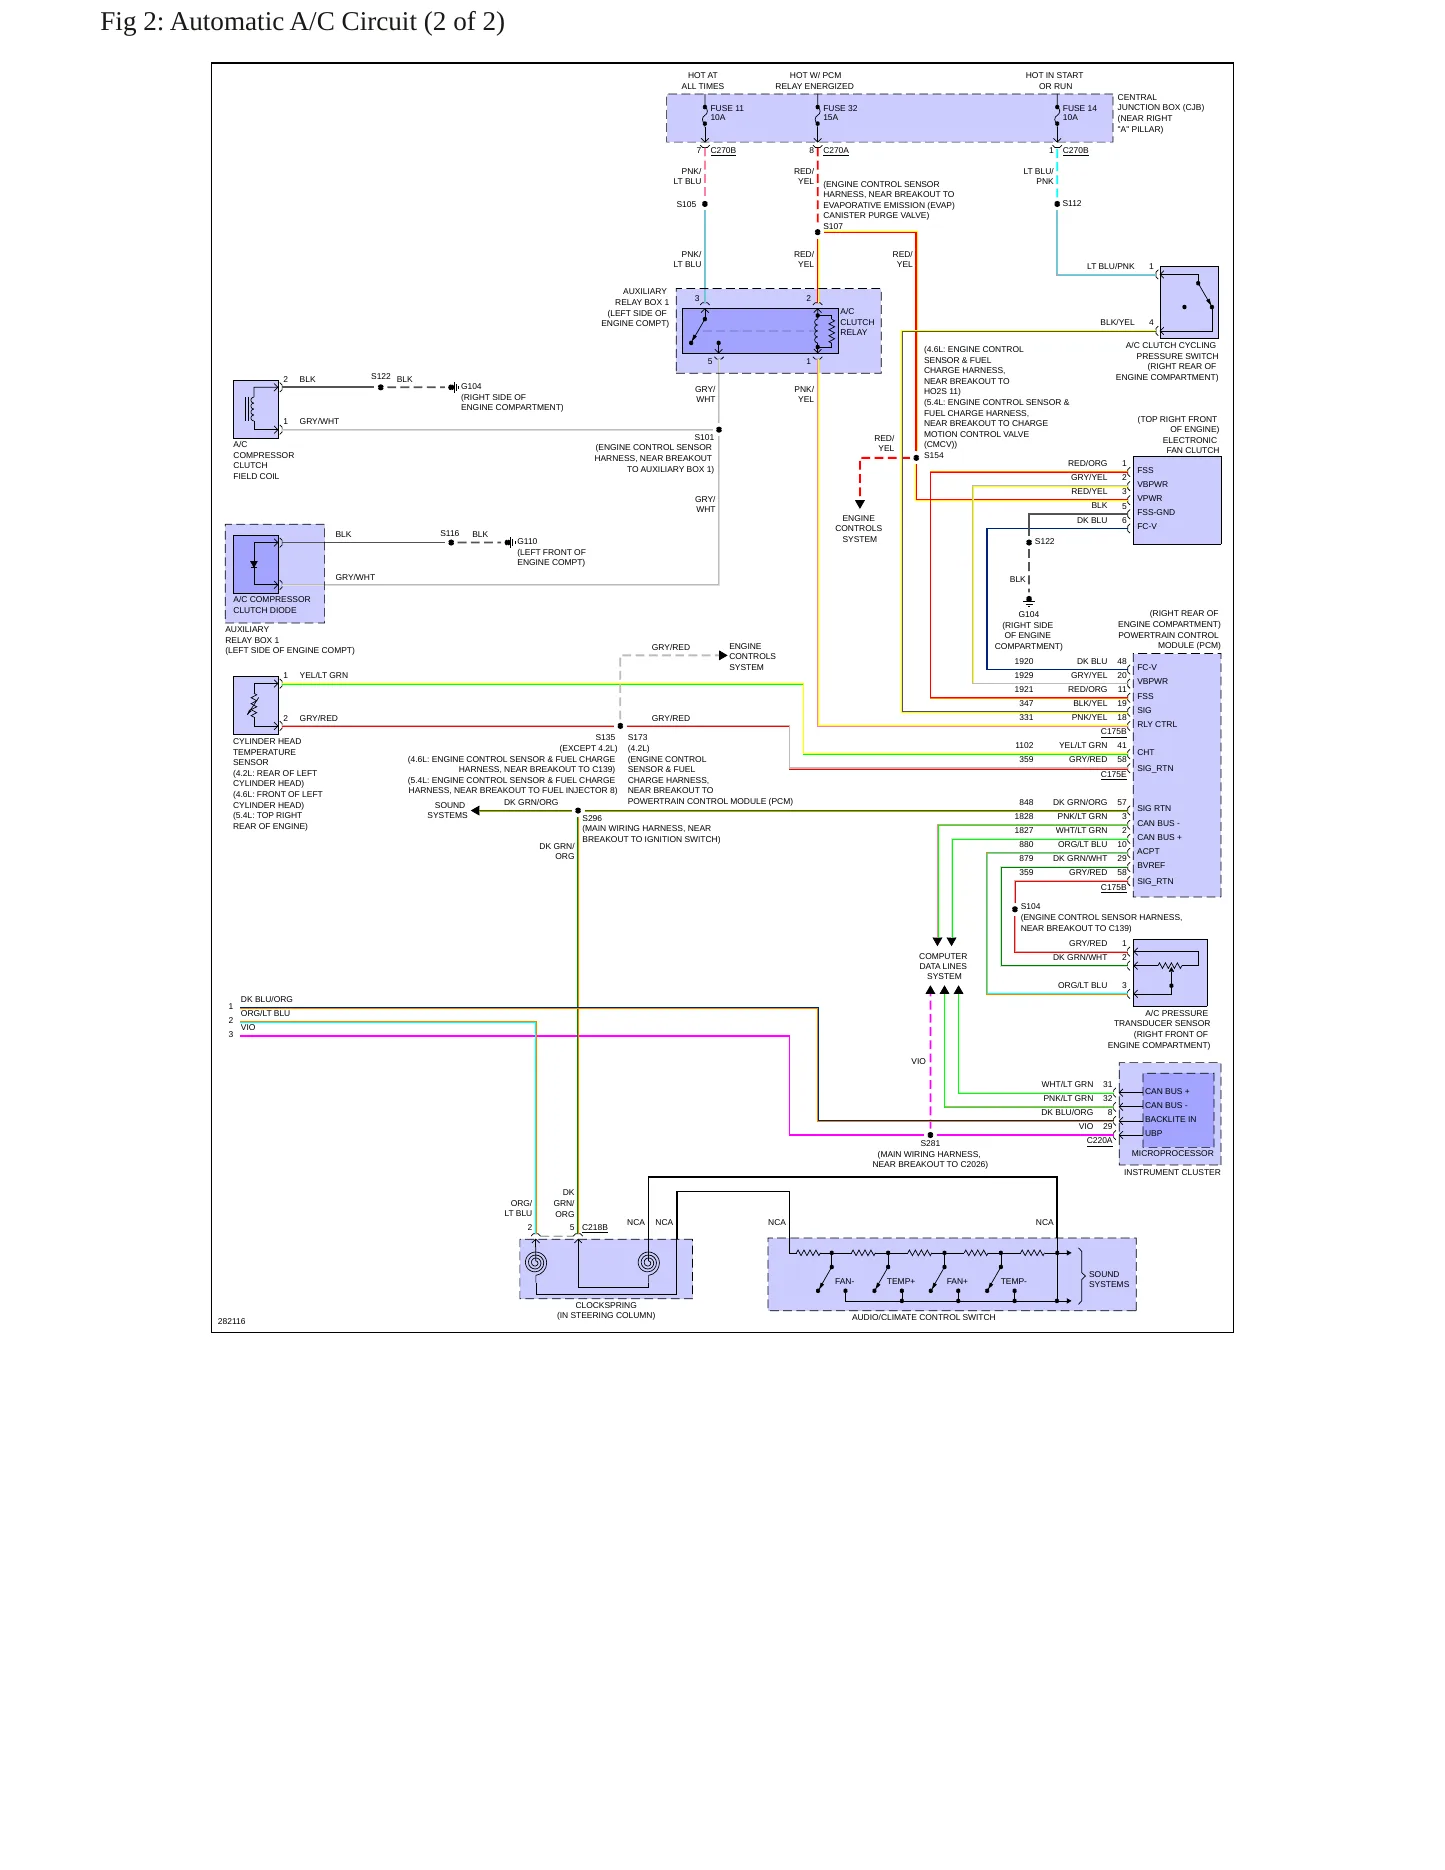Click splice label "S281"

tap(930, 1143)
